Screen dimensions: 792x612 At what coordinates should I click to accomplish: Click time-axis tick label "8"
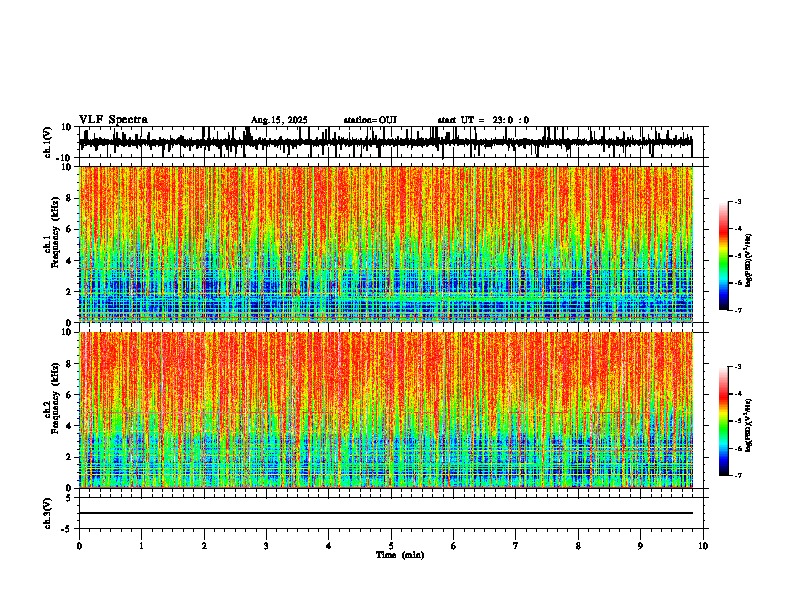click(578, 546)
